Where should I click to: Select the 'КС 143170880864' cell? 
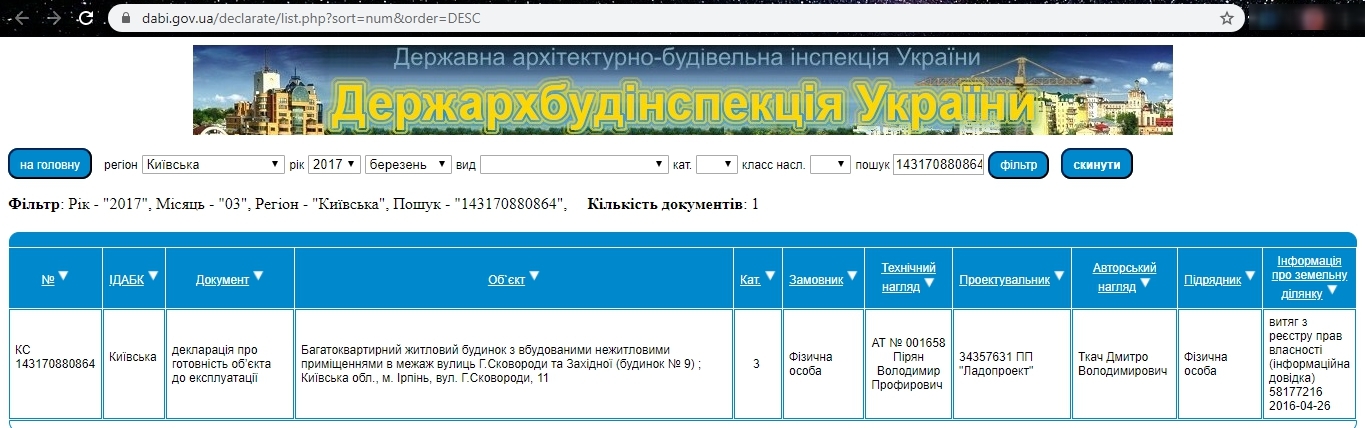point(55,364)
